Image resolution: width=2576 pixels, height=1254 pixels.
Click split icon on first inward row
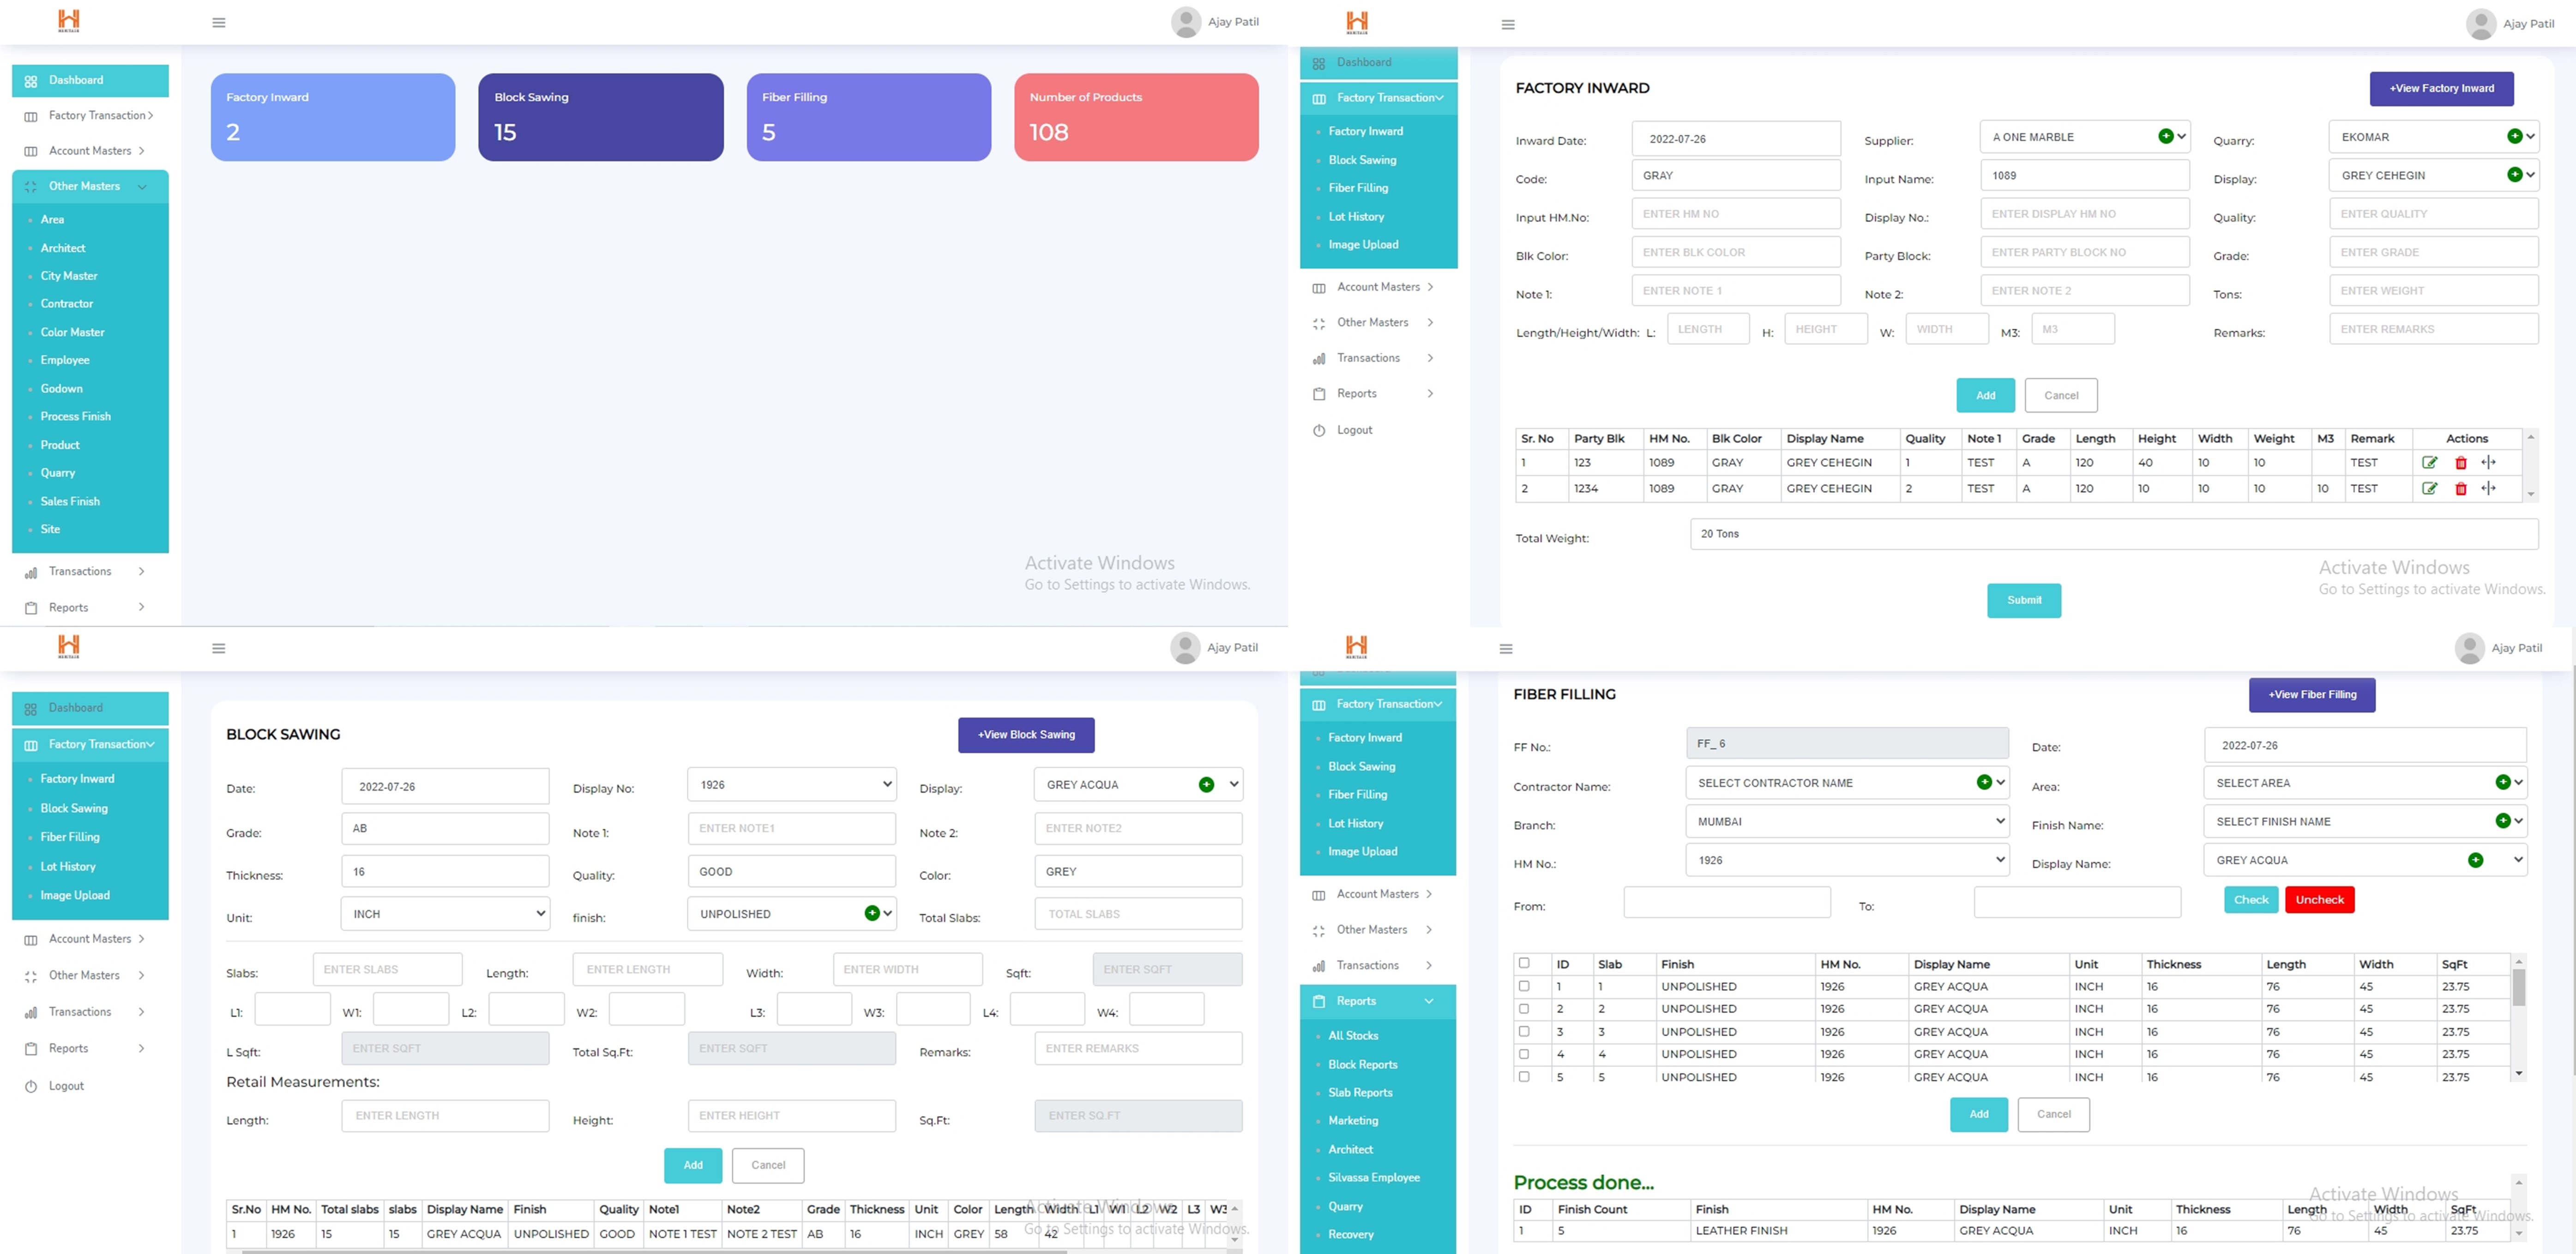[x=2489, y=463]
